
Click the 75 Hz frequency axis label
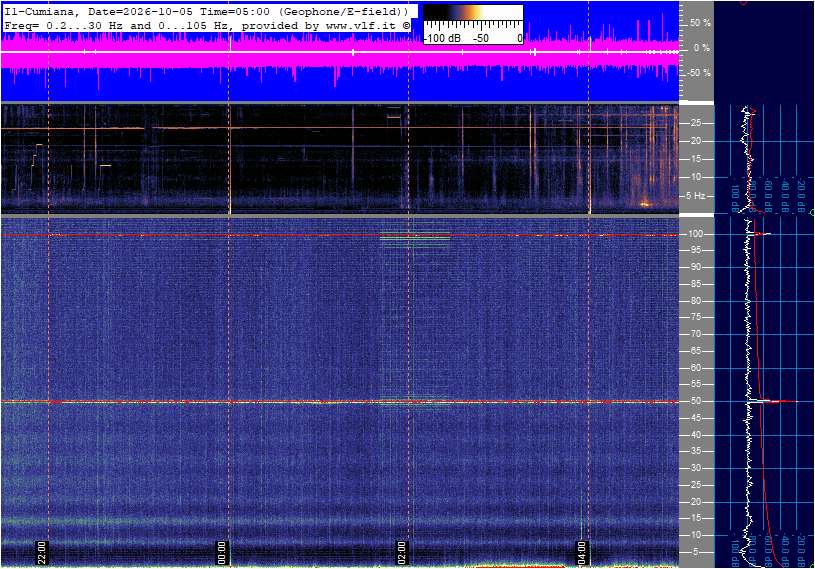click(x=696, y=317)
